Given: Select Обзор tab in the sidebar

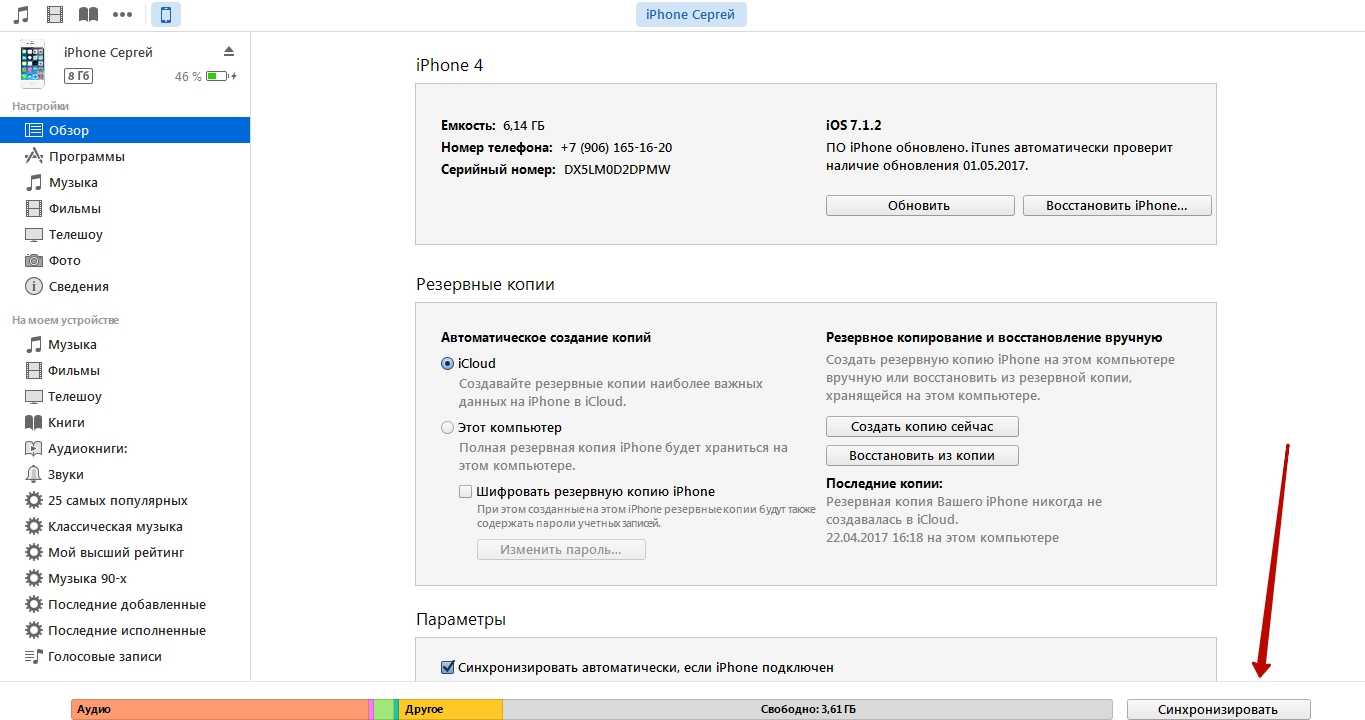Looking at the screenshot, I should (69, 130).
